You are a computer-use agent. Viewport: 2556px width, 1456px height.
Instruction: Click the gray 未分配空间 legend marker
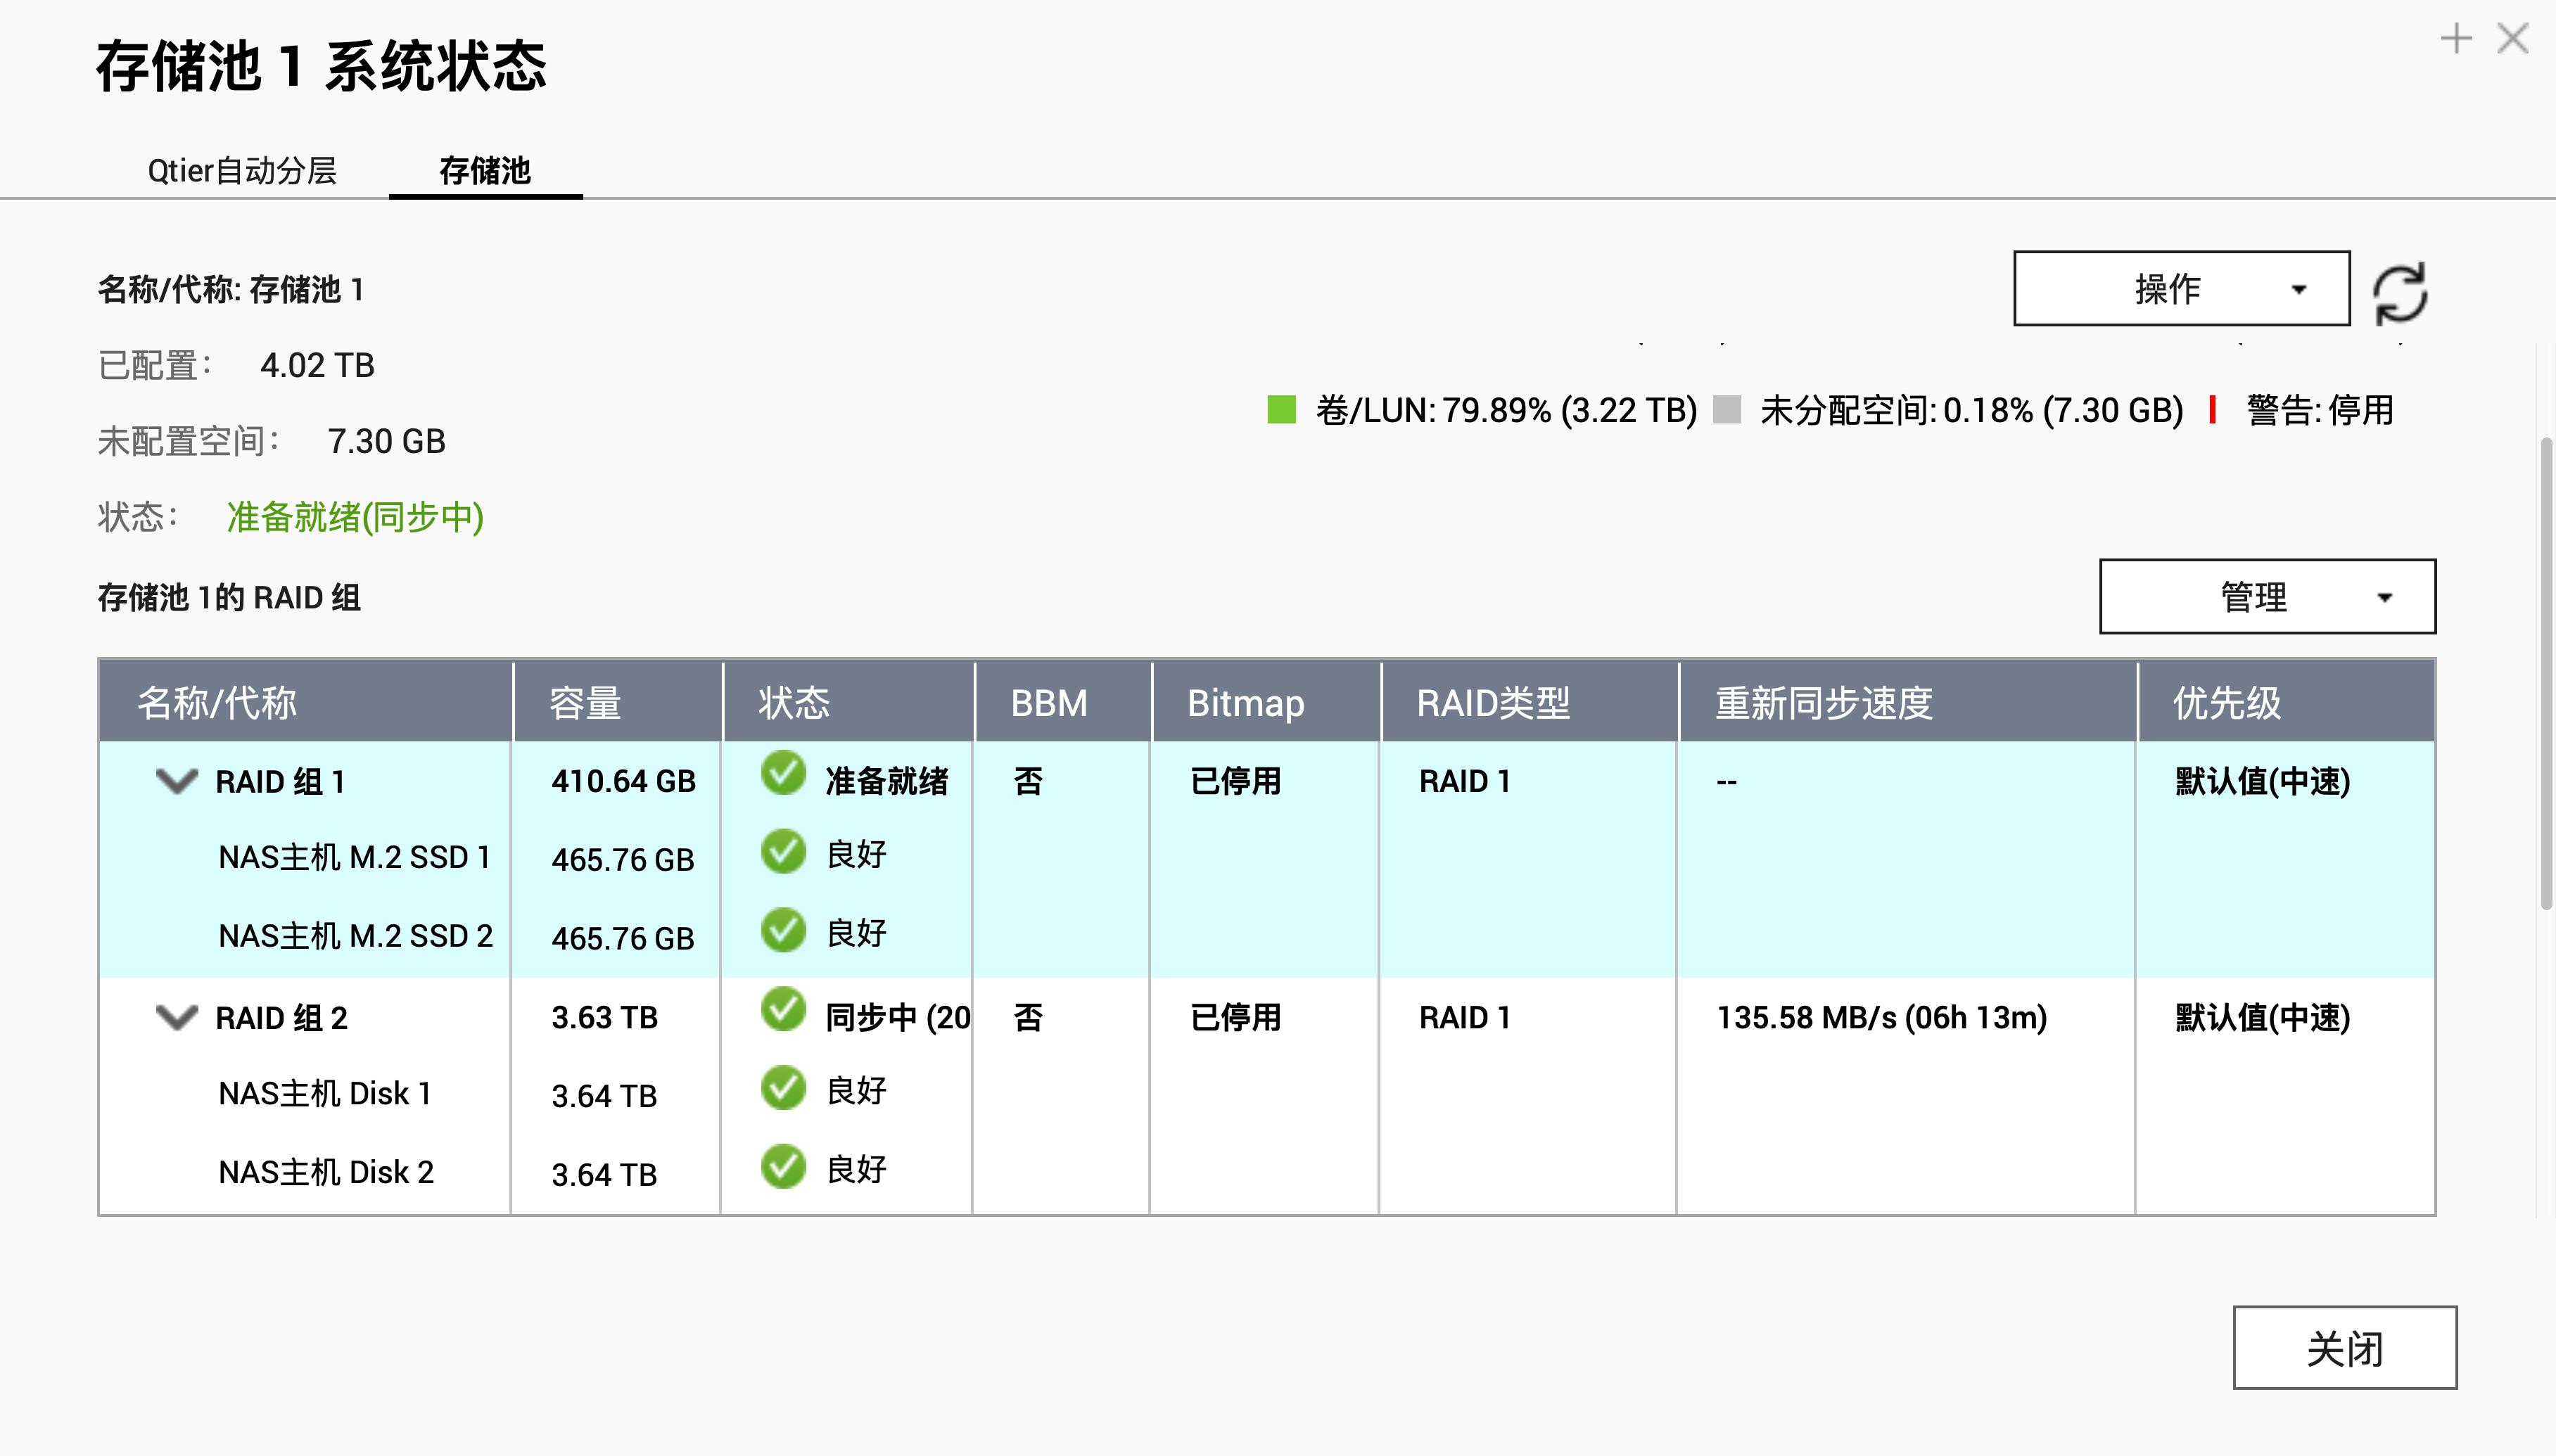click(1726, 408)
